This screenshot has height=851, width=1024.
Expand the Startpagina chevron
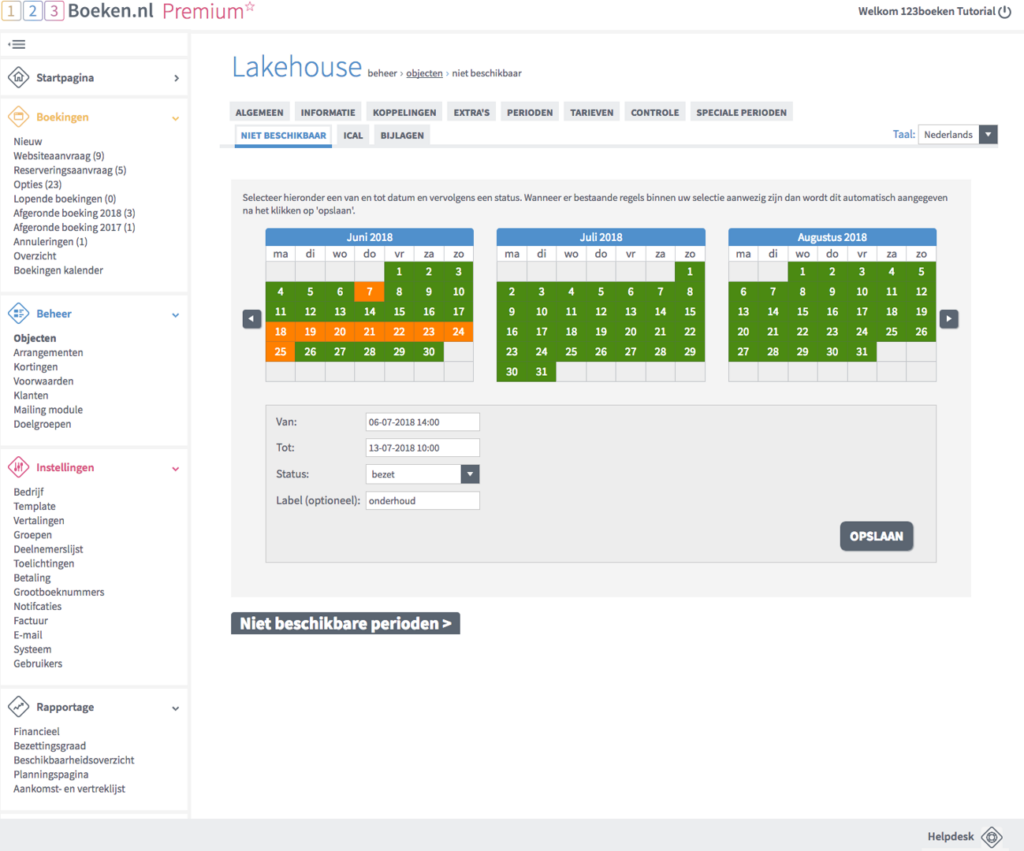tap(176, 78)
